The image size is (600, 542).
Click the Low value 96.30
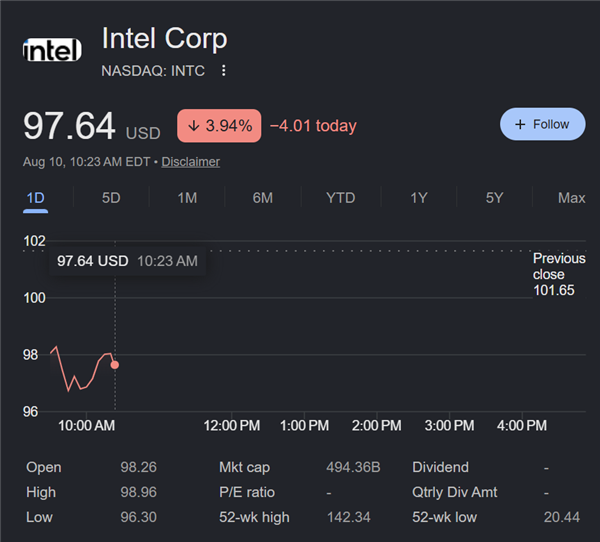(x=139, y=517)
